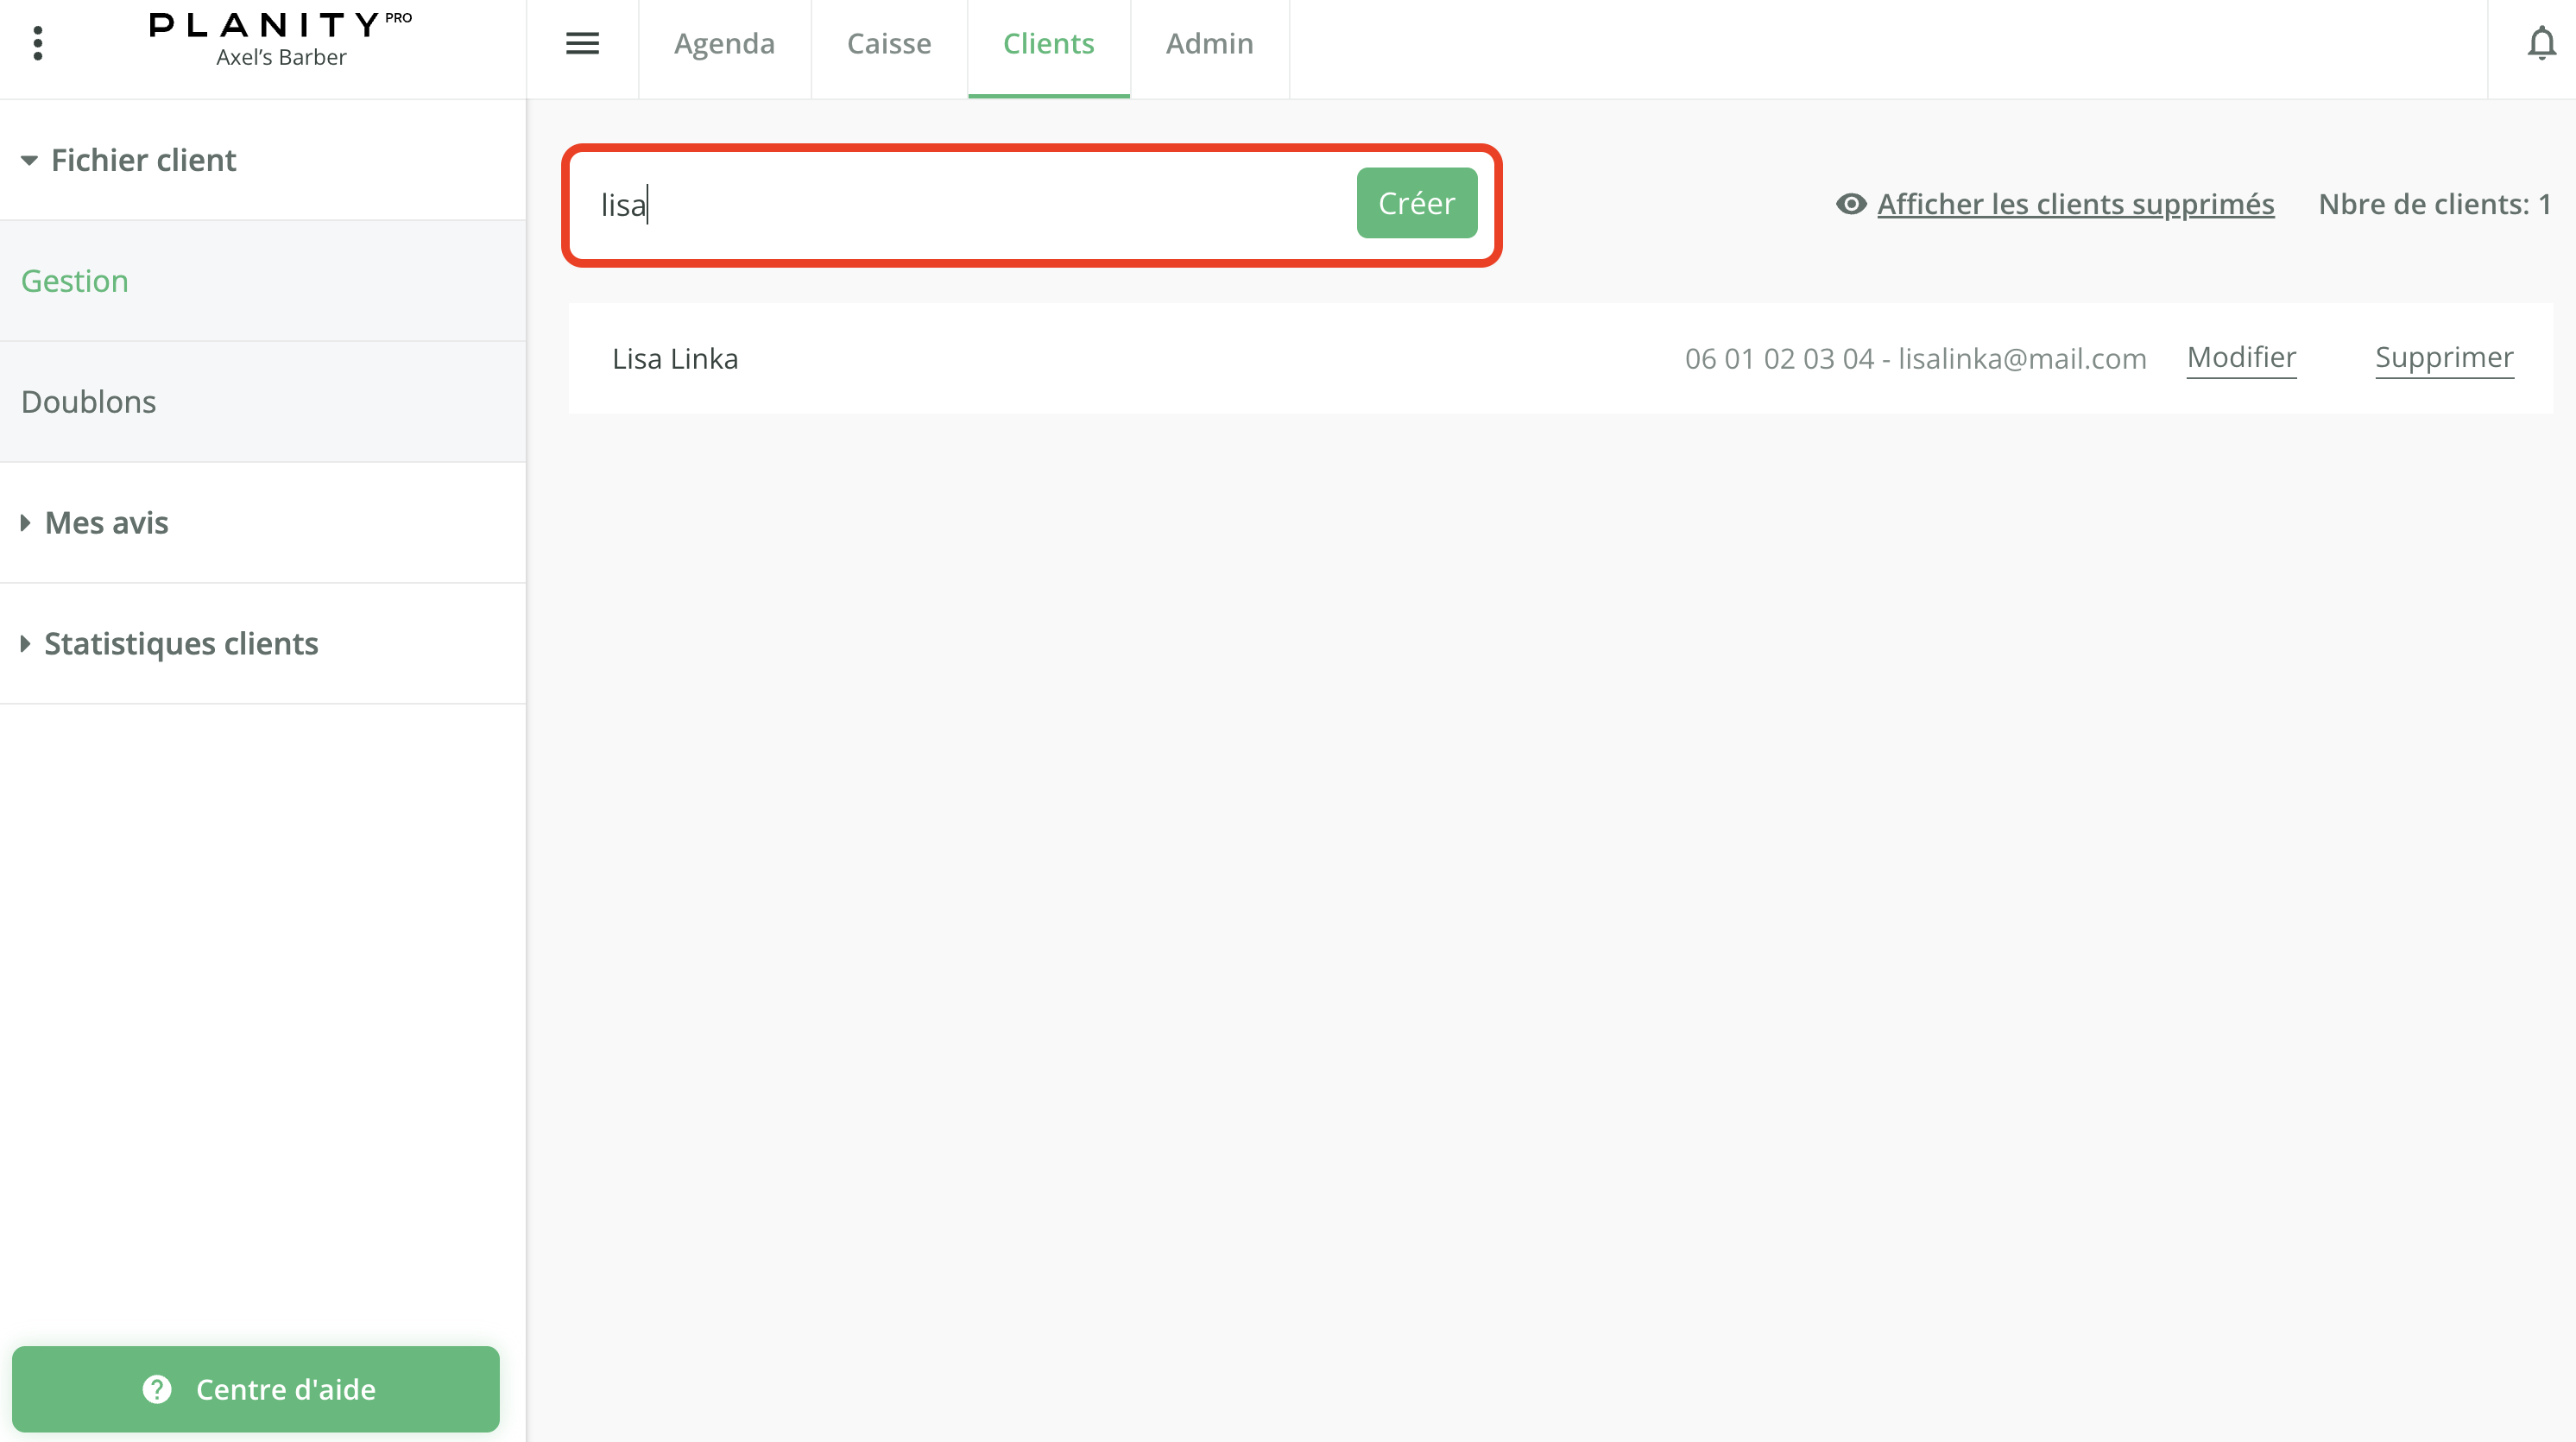Select the Clients tab
Viewport: 2576px width, 1442px height.
point(1048,43)
